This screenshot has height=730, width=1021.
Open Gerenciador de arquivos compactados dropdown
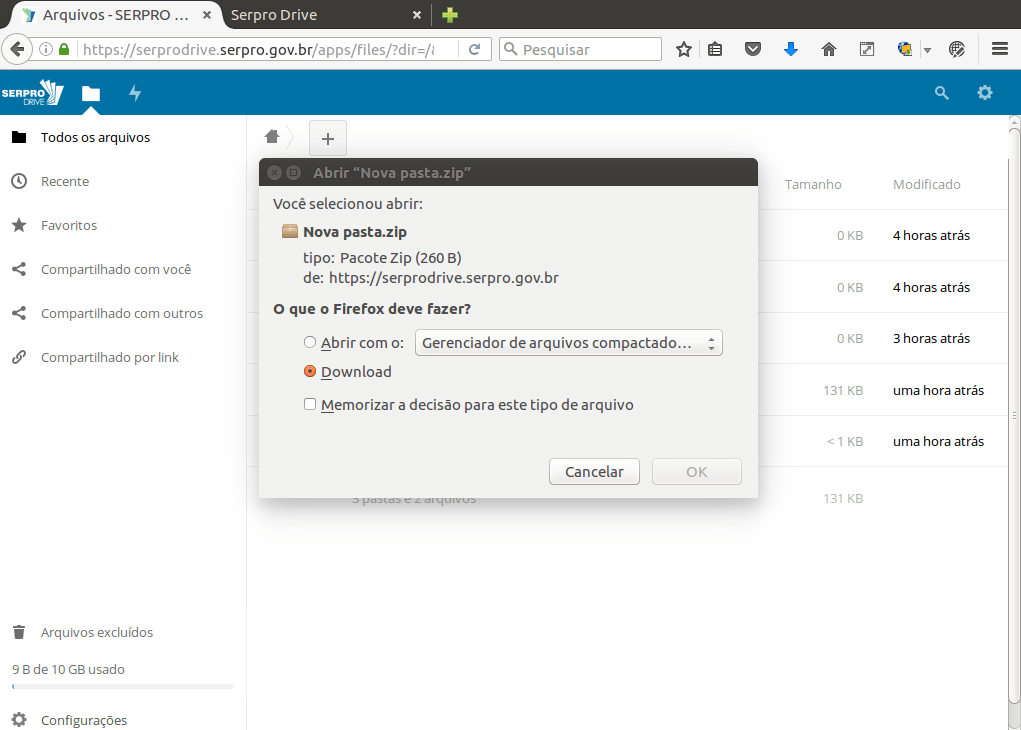tap(568, 343)
